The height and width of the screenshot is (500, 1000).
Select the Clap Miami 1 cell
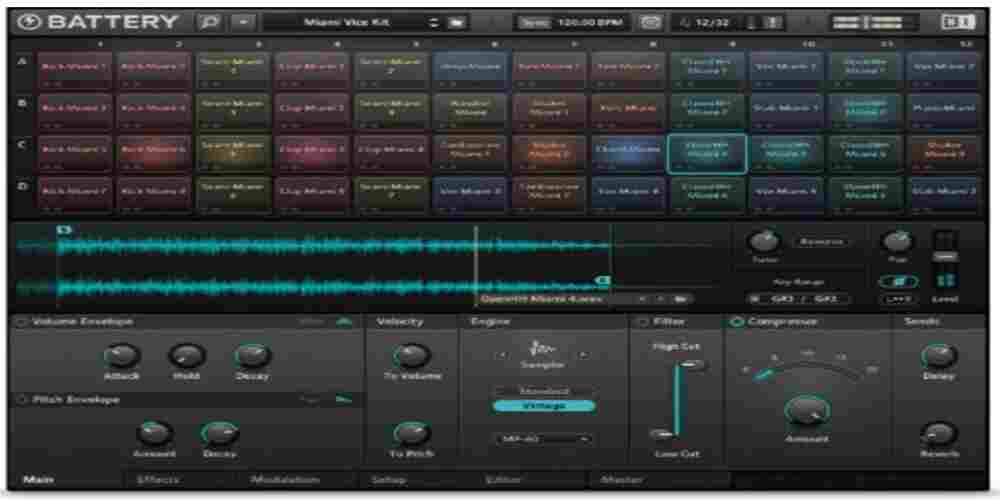click(312, 70)
